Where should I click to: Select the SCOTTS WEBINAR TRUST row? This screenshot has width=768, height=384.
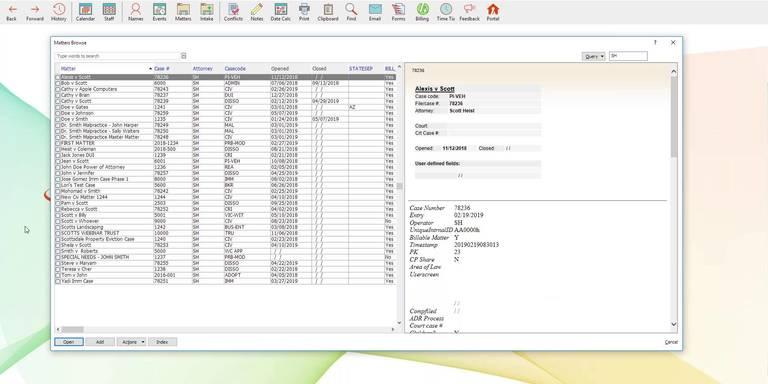(225, 233)
